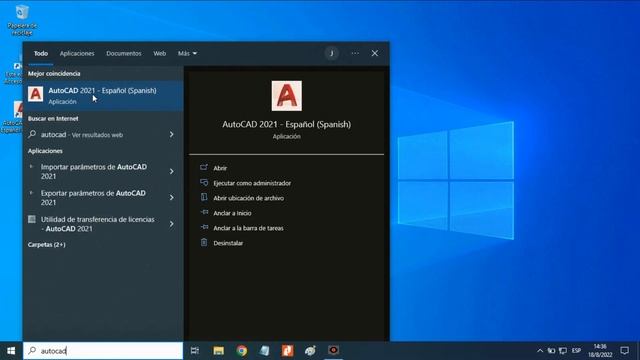The image size is (640, 360).
Task: Click the network tray icon
Action: 563,351
